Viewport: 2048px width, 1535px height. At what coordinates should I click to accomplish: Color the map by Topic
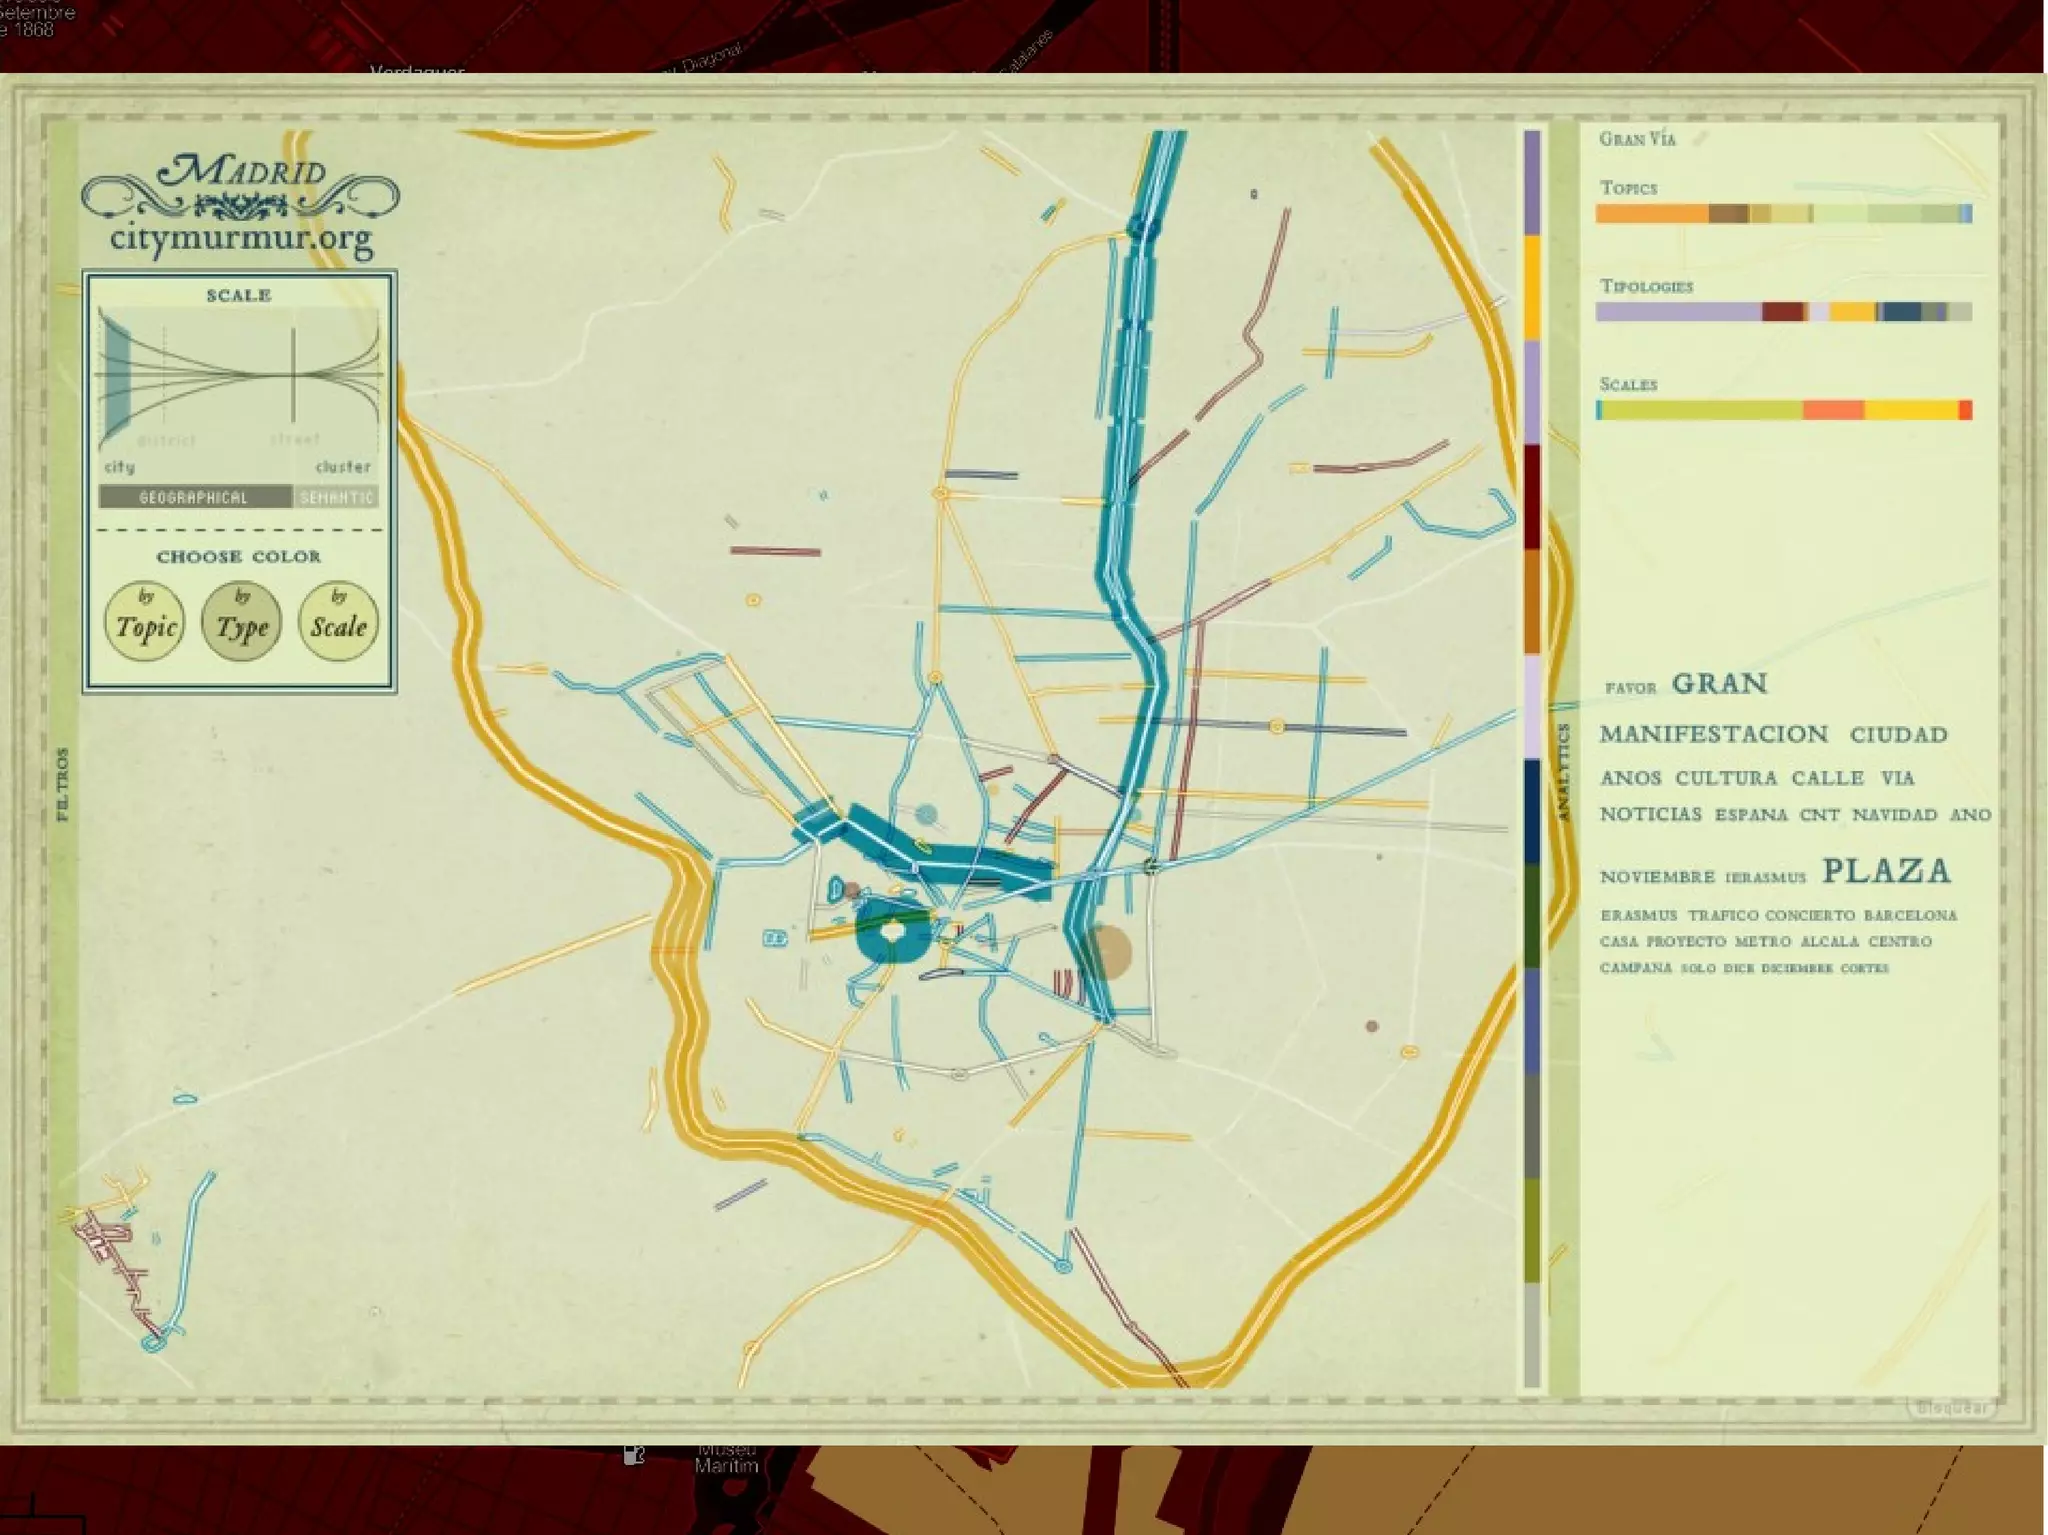pos(145,623)
